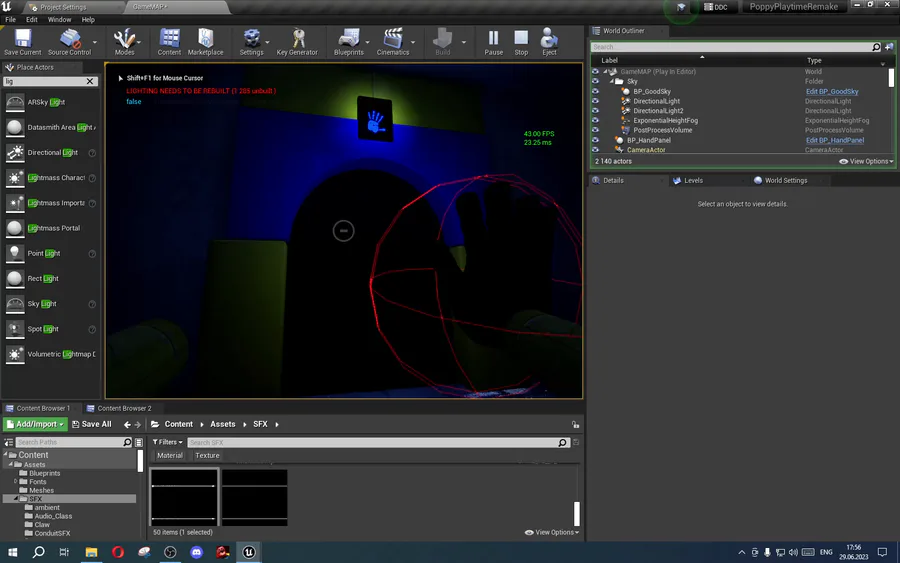Select Lightmass Portal actor entry
The width and height of the screenshot is (900, 563).
pos(50,228)
